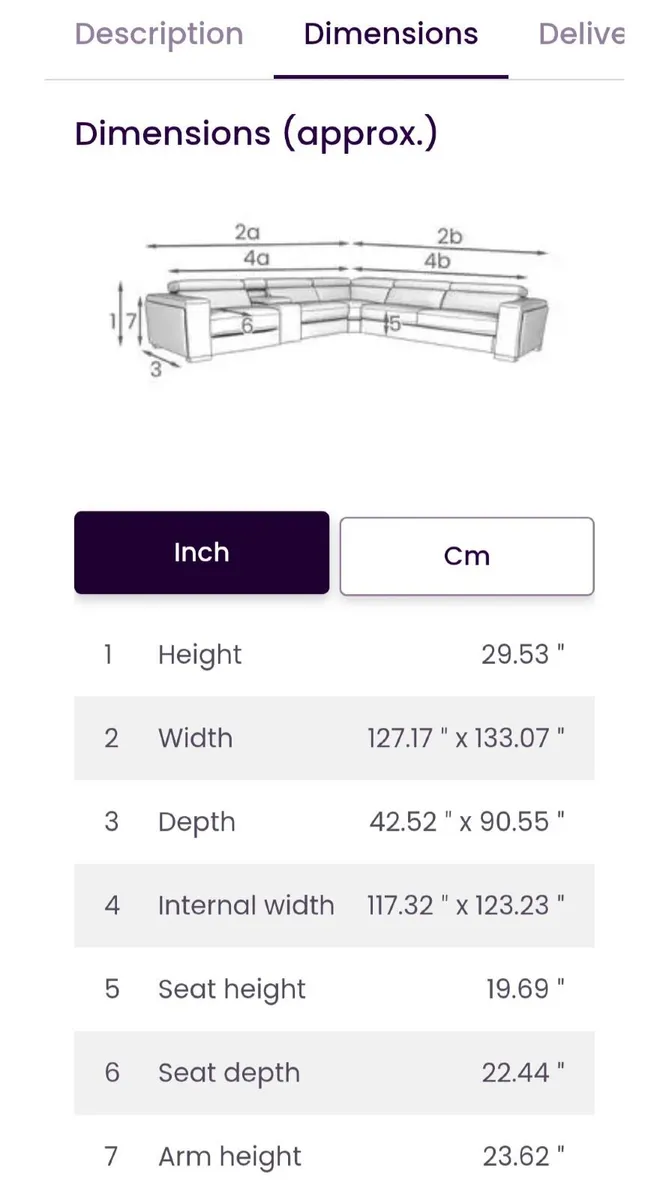The image size is (669, 1200).
Task: Click the 4a marker on diagram
Action: click(x=256, y=257)
